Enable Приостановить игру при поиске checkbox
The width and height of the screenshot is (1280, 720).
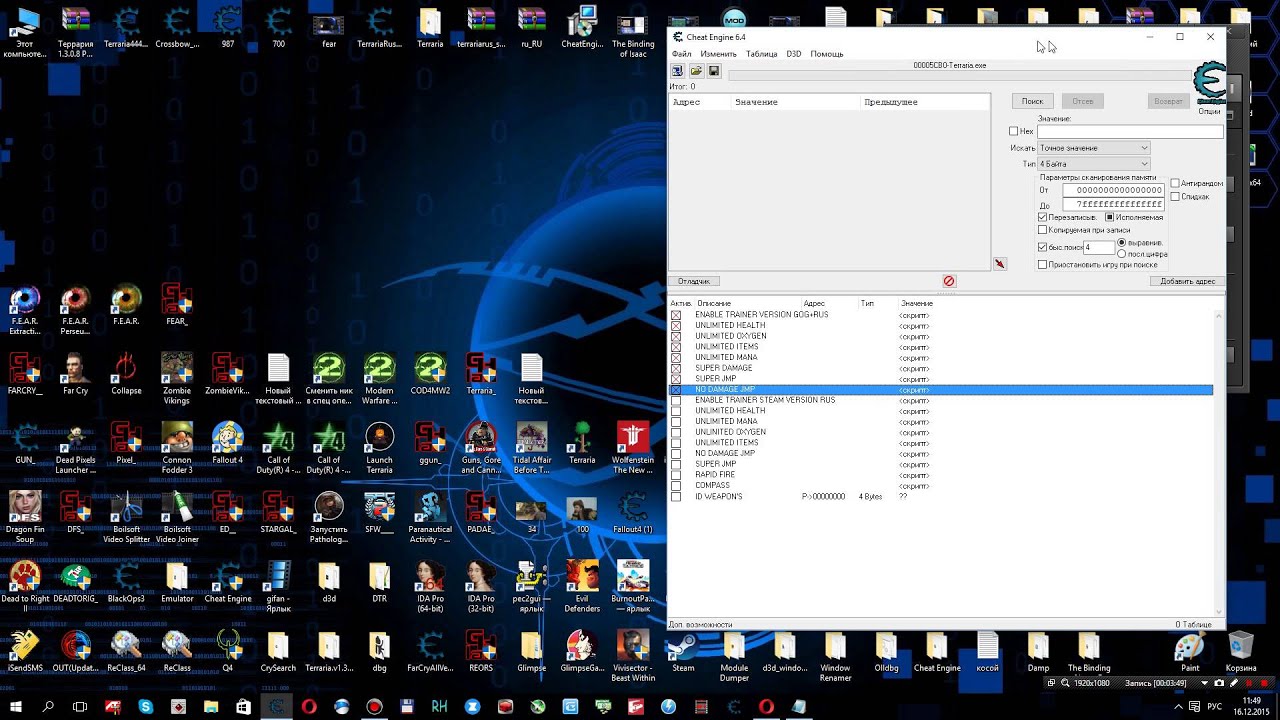[1043, 265]
